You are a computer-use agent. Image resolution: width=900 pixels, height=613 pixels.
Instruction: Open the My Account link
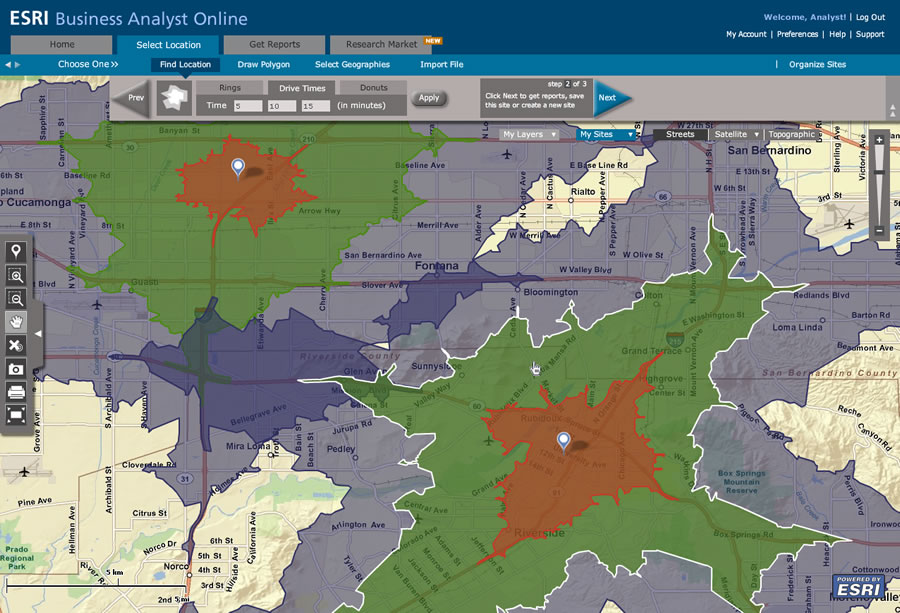[746, 34]
